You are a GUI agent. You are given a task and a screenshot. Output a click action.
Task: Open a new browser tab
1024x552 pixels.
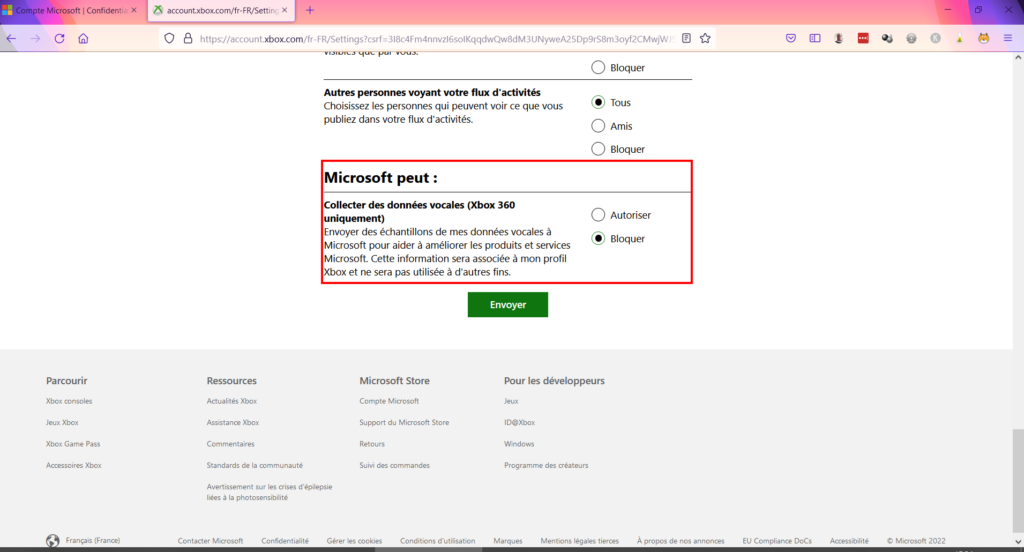(x=310, y=10)
